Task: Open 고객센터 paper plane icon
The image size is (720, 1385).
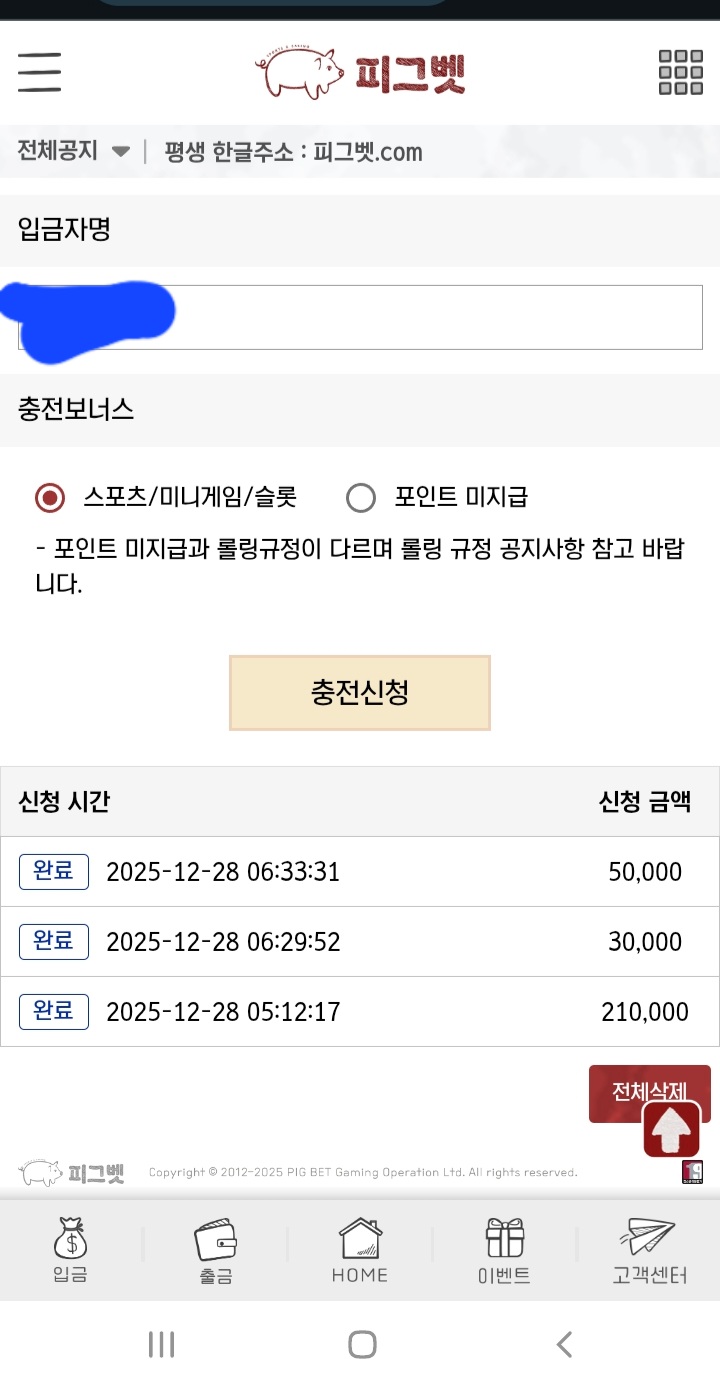Action: (650, 1240)
